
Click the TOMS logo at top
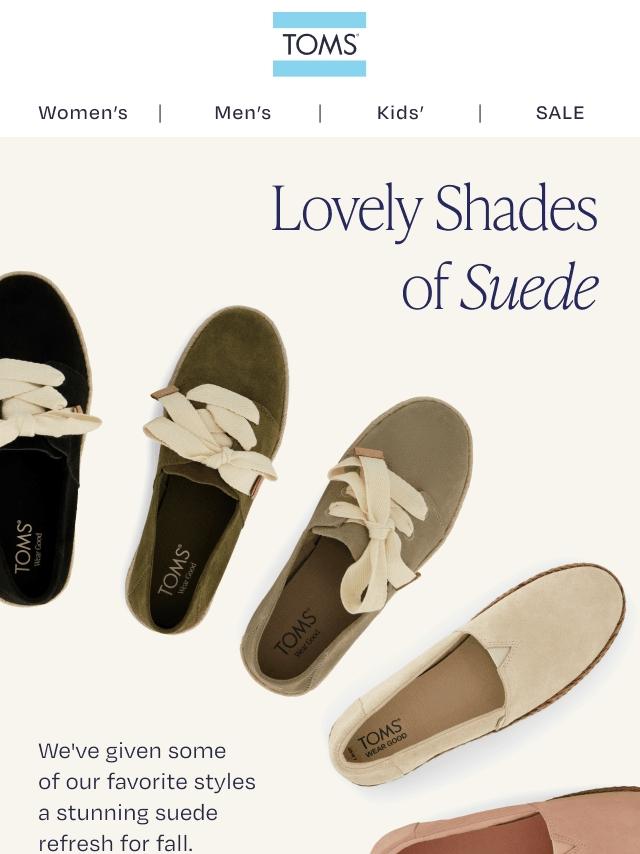[x=319, y=44]
